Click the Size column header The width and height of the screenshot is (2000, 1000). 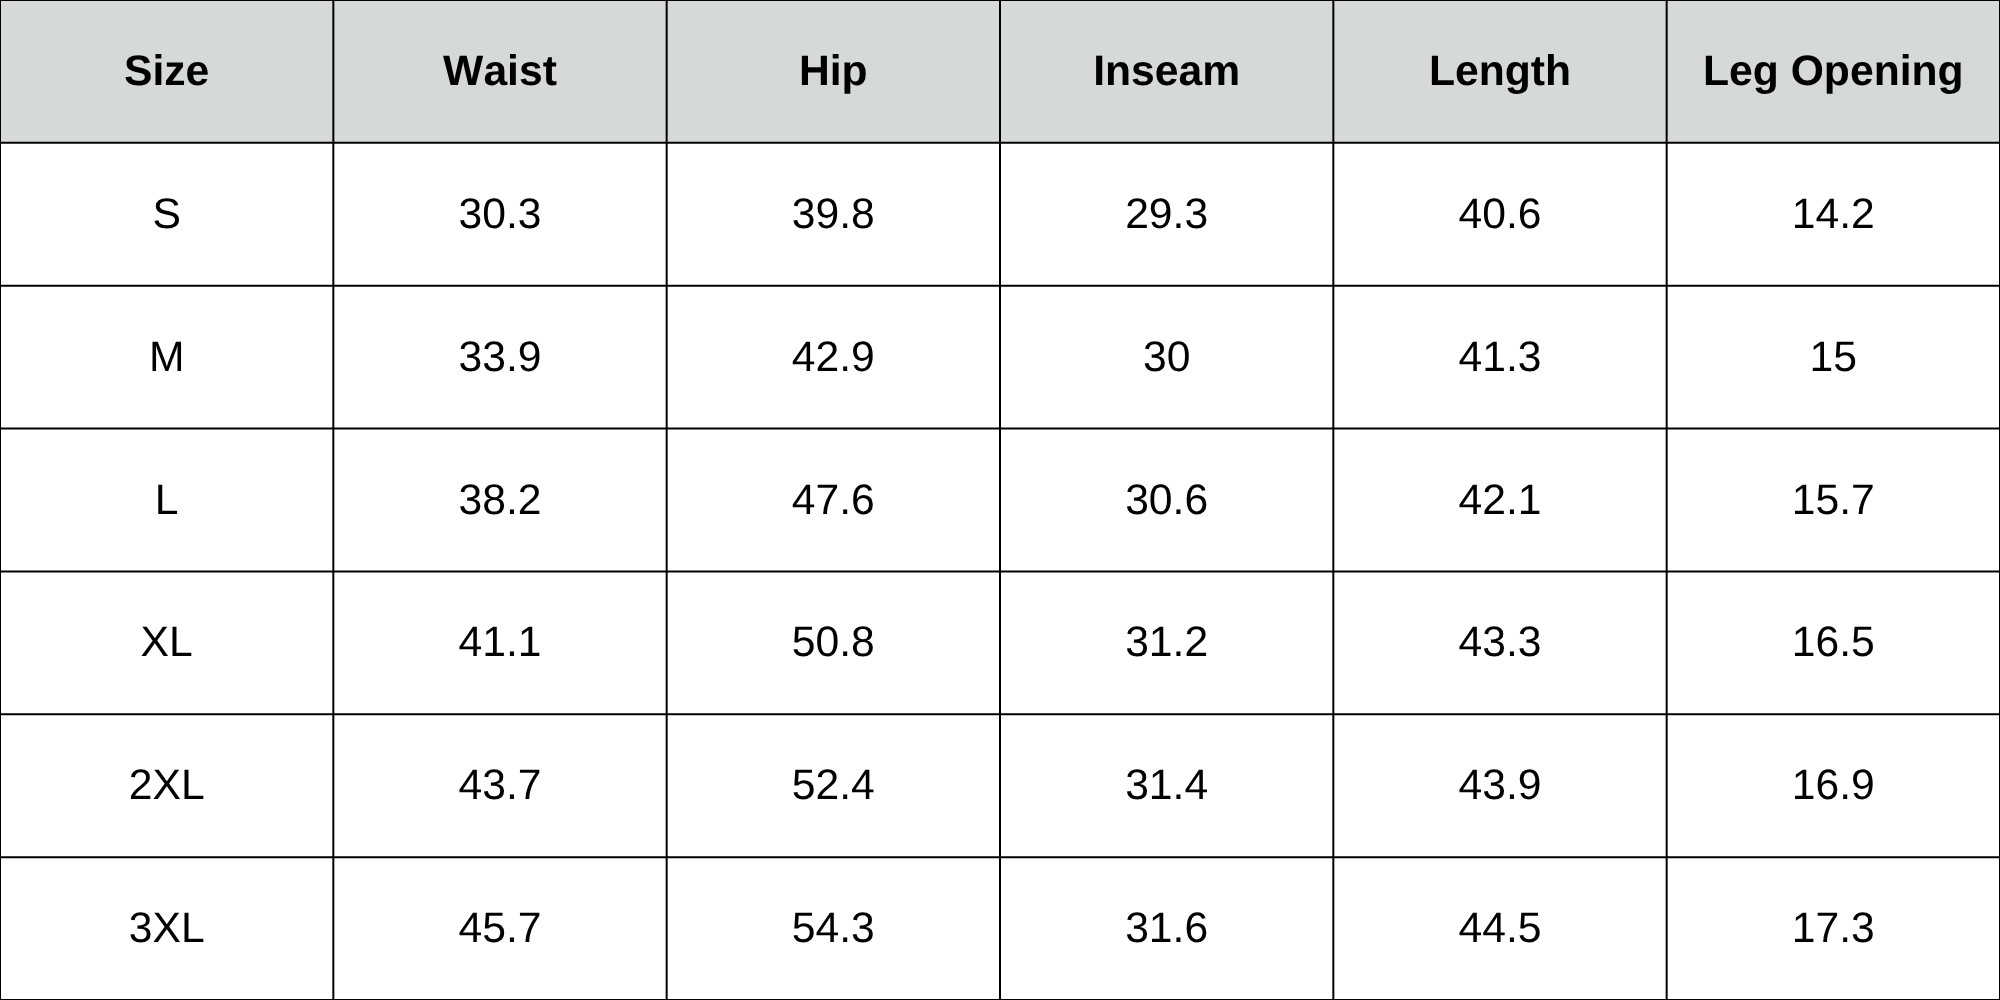coord(166,71)
